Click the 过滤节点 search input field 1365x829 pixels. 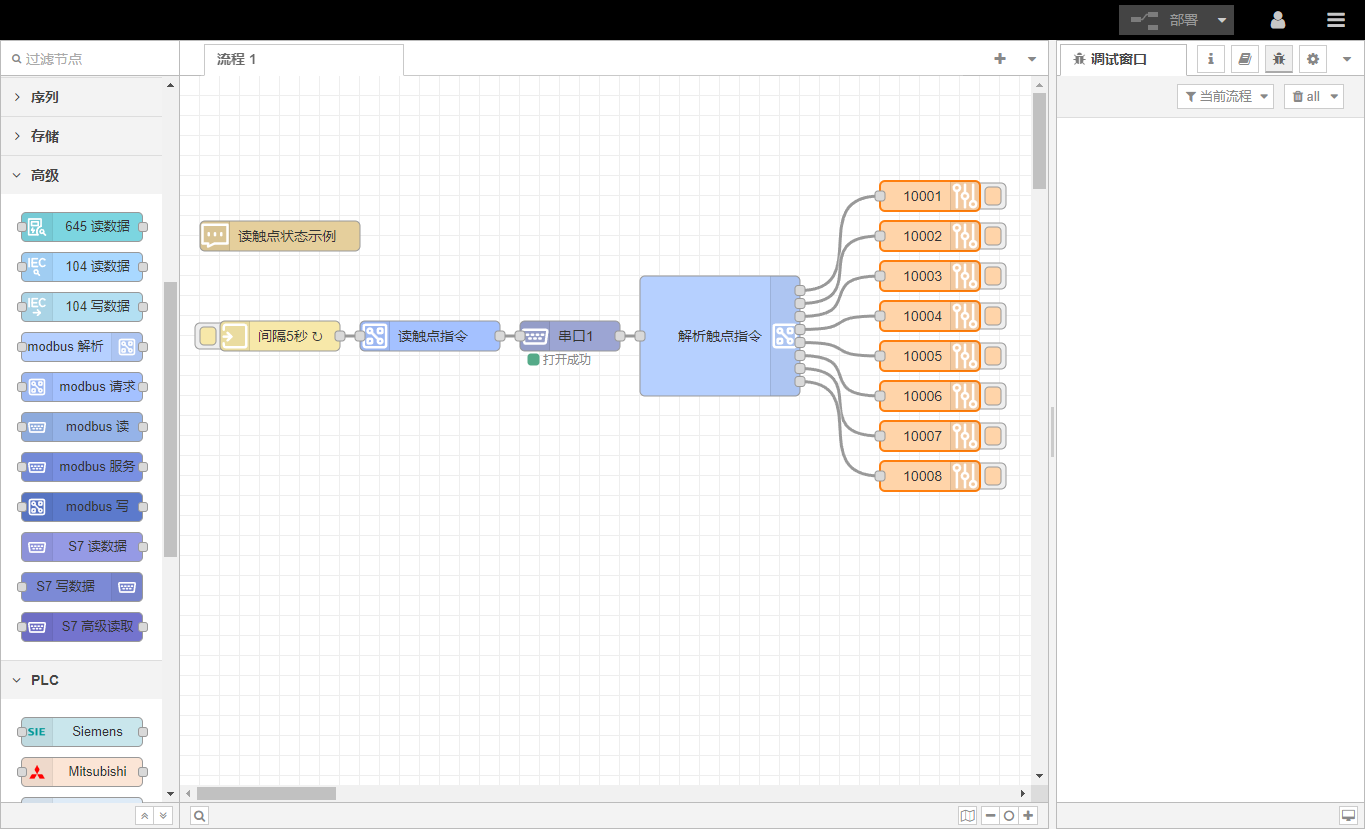(x=92, y=59)
